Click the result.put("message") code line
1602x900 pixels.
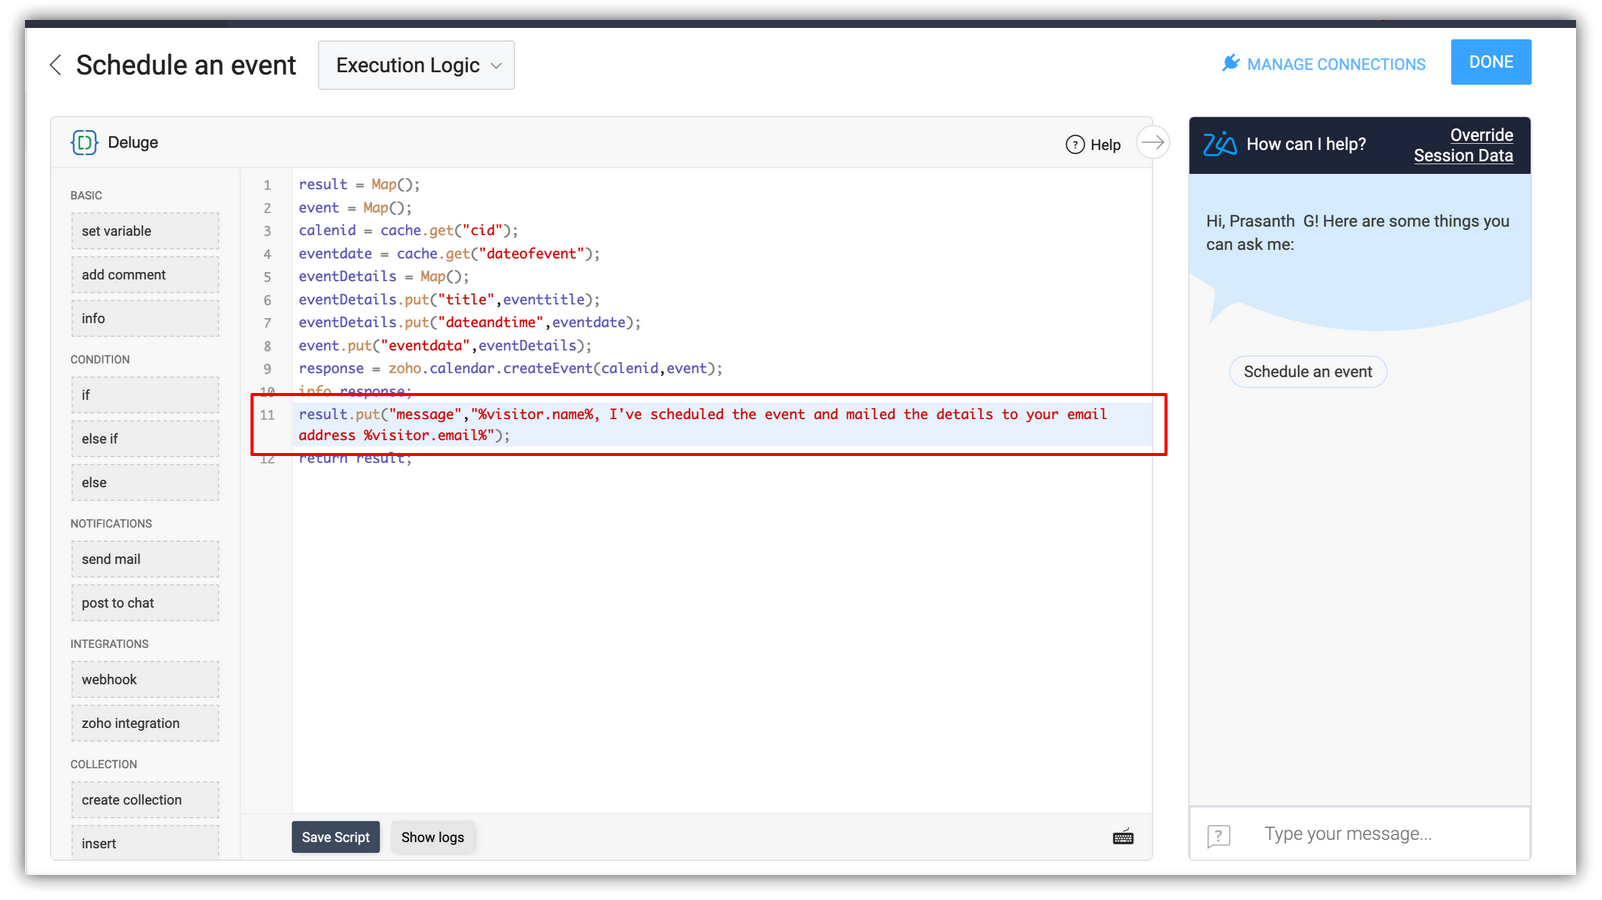tap(702, 425)
